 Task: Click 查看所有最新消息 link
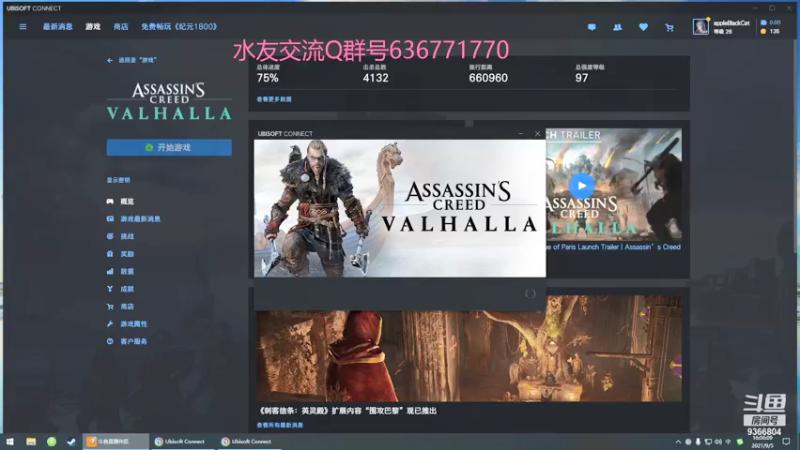click(x=280, y=425)
